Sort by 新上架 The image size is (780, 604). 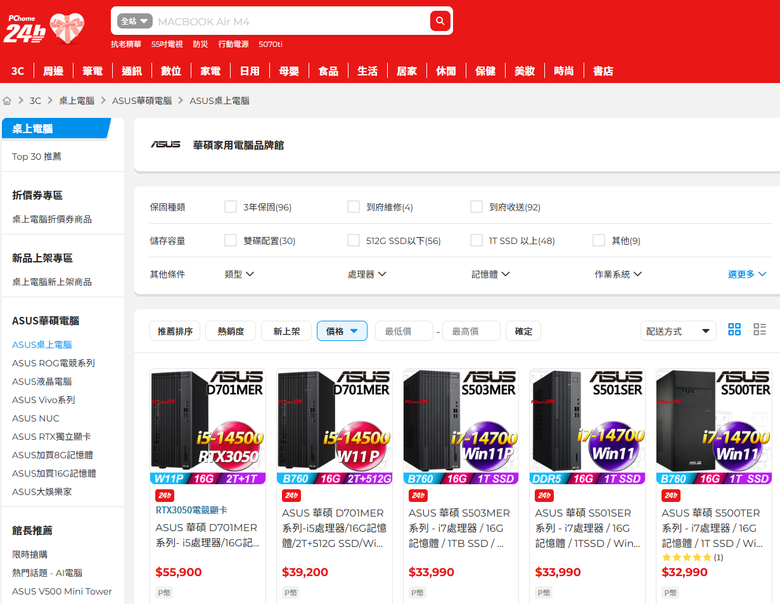pos(287,331)
